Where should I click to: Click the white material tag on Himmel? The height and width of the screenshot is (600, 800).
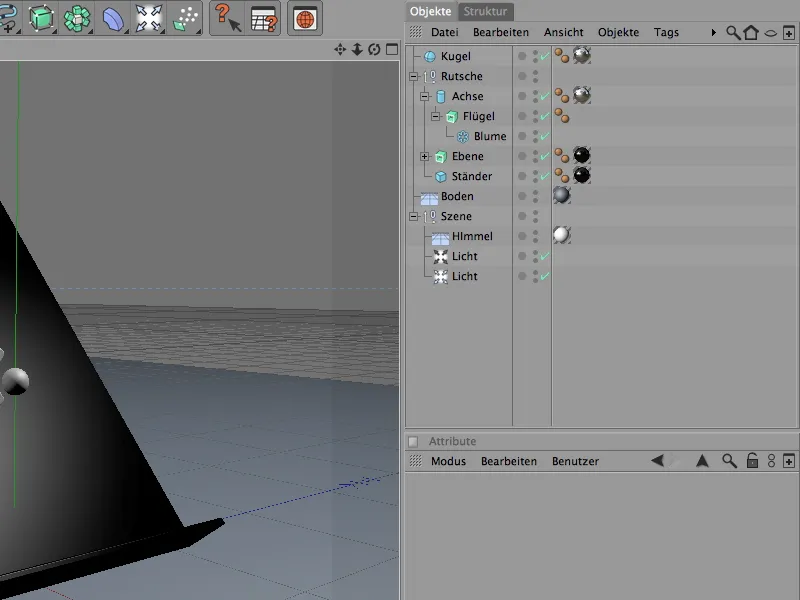click(x=562, y=236)
